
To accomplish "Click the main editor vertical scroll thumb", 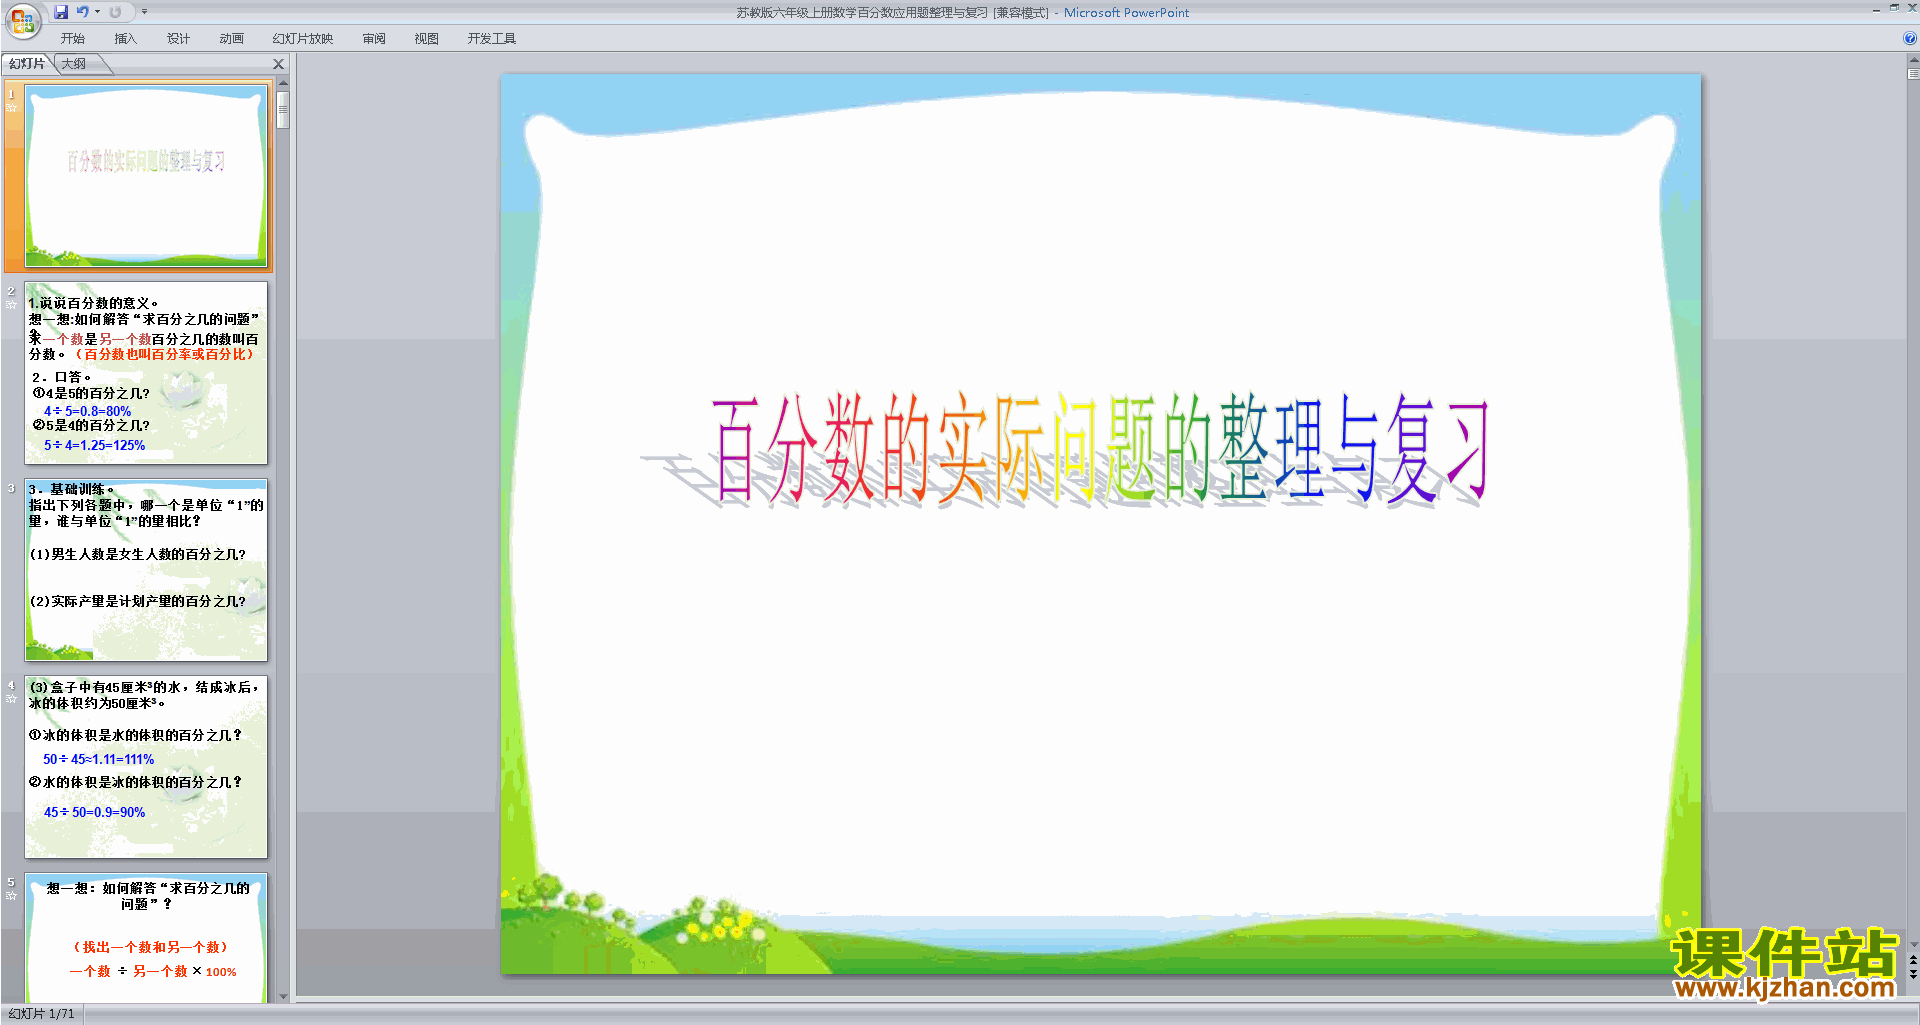I will 1913,75.
